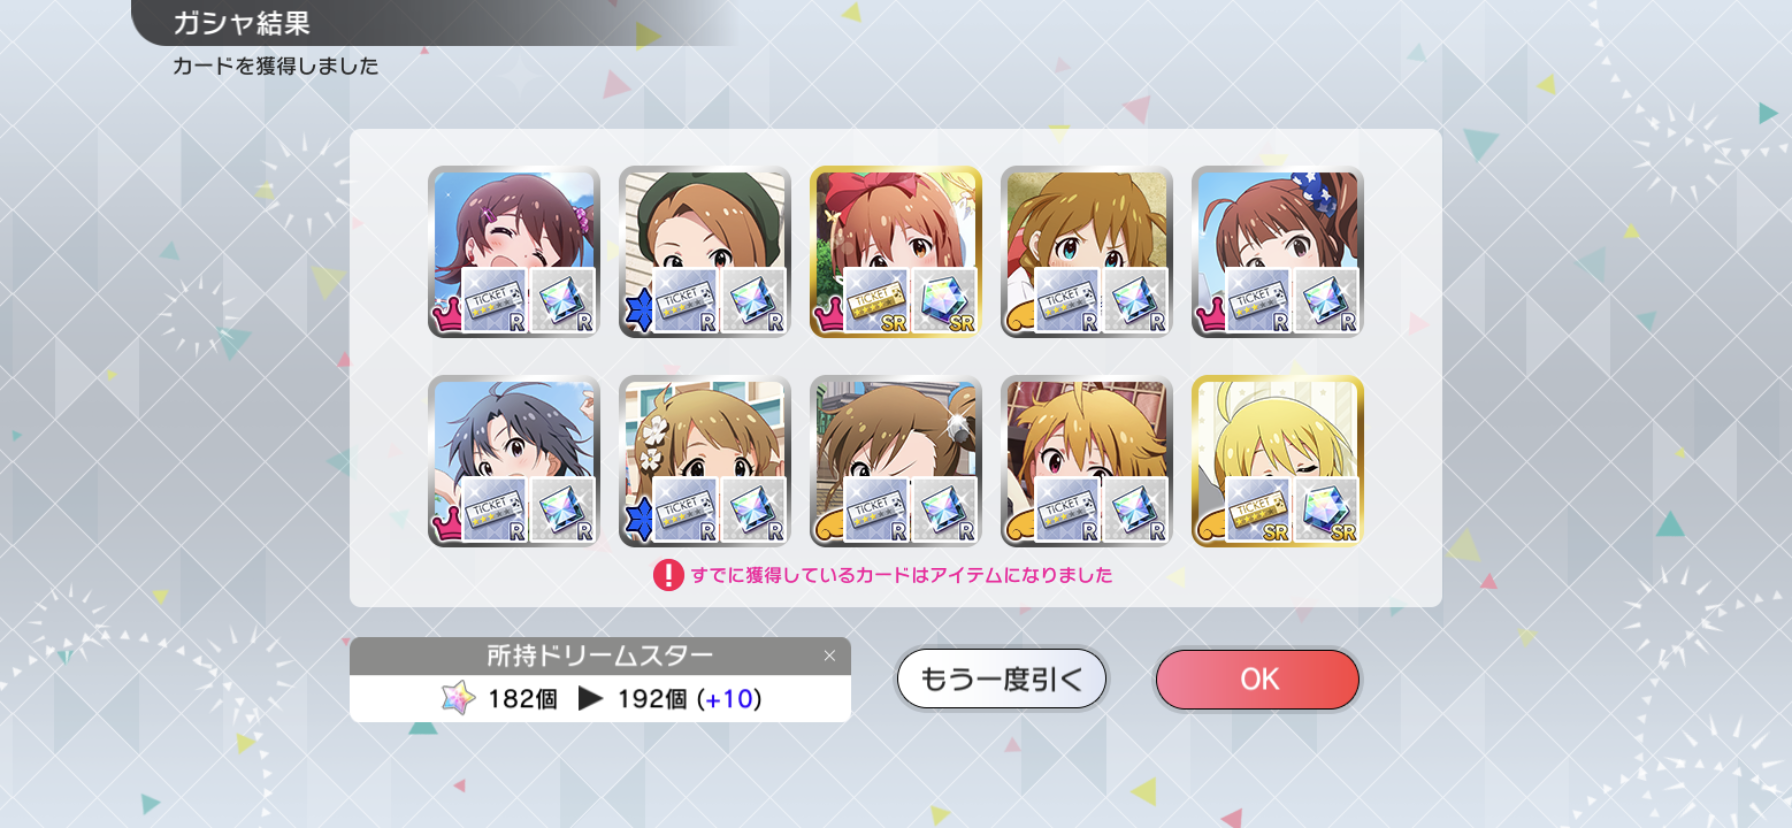Open the side-ponytail brunette card
Viewport: 1792px width, 828px height.
[896, 461]
